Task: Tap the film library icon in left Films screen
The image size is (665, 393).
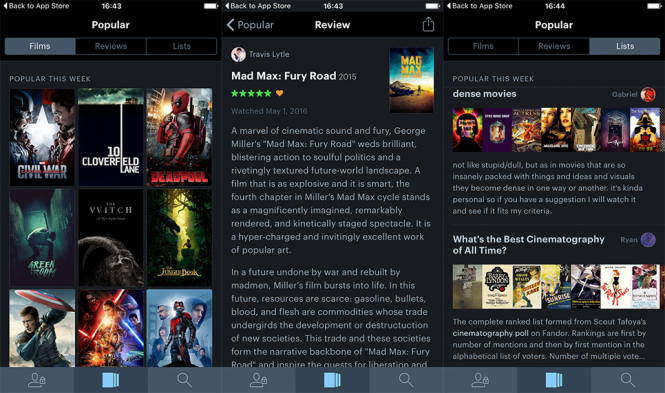Action: point(111,380)
